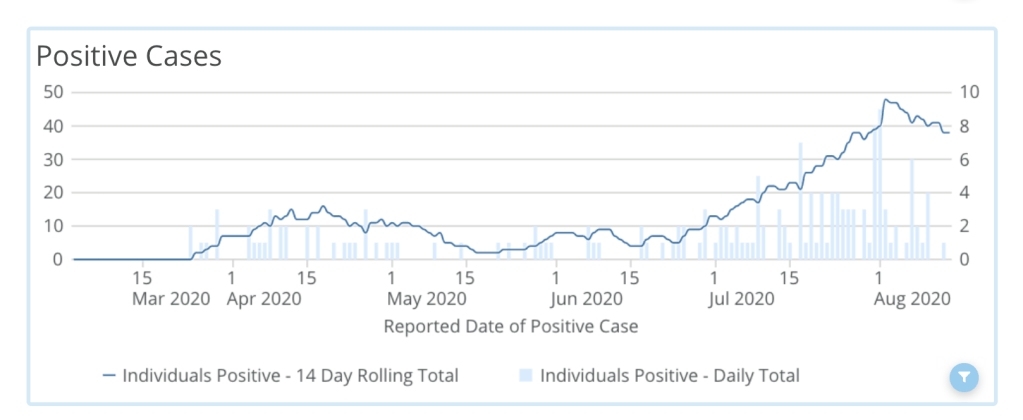The height and width of the screenshot is (420, 1023).
Task: Select the Positive Cases chart title
Action: (x=129, y=56)
